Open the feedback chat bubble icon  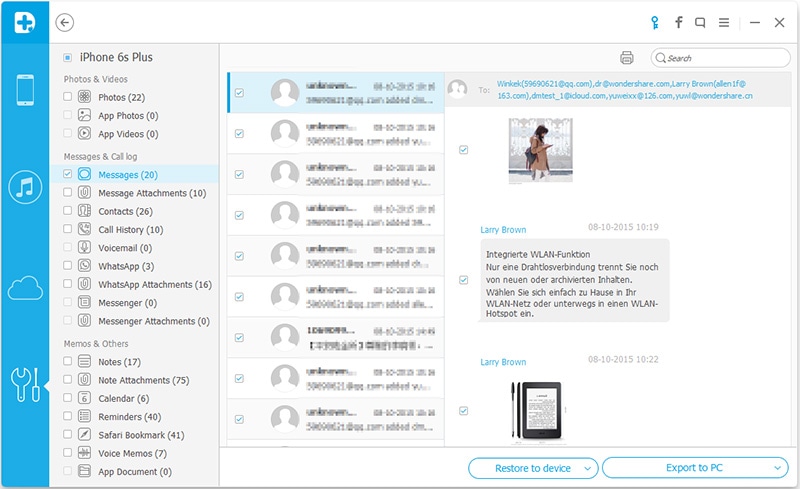pyautogui.click(x=700, y=22)
